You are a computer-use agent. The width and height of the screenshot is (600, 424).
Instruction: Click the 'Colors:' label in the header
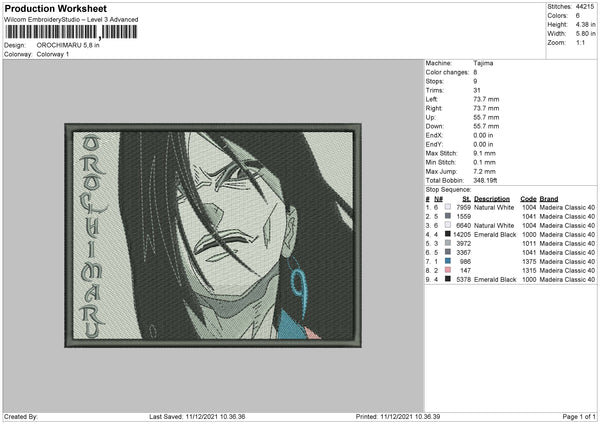click(558, 16)
